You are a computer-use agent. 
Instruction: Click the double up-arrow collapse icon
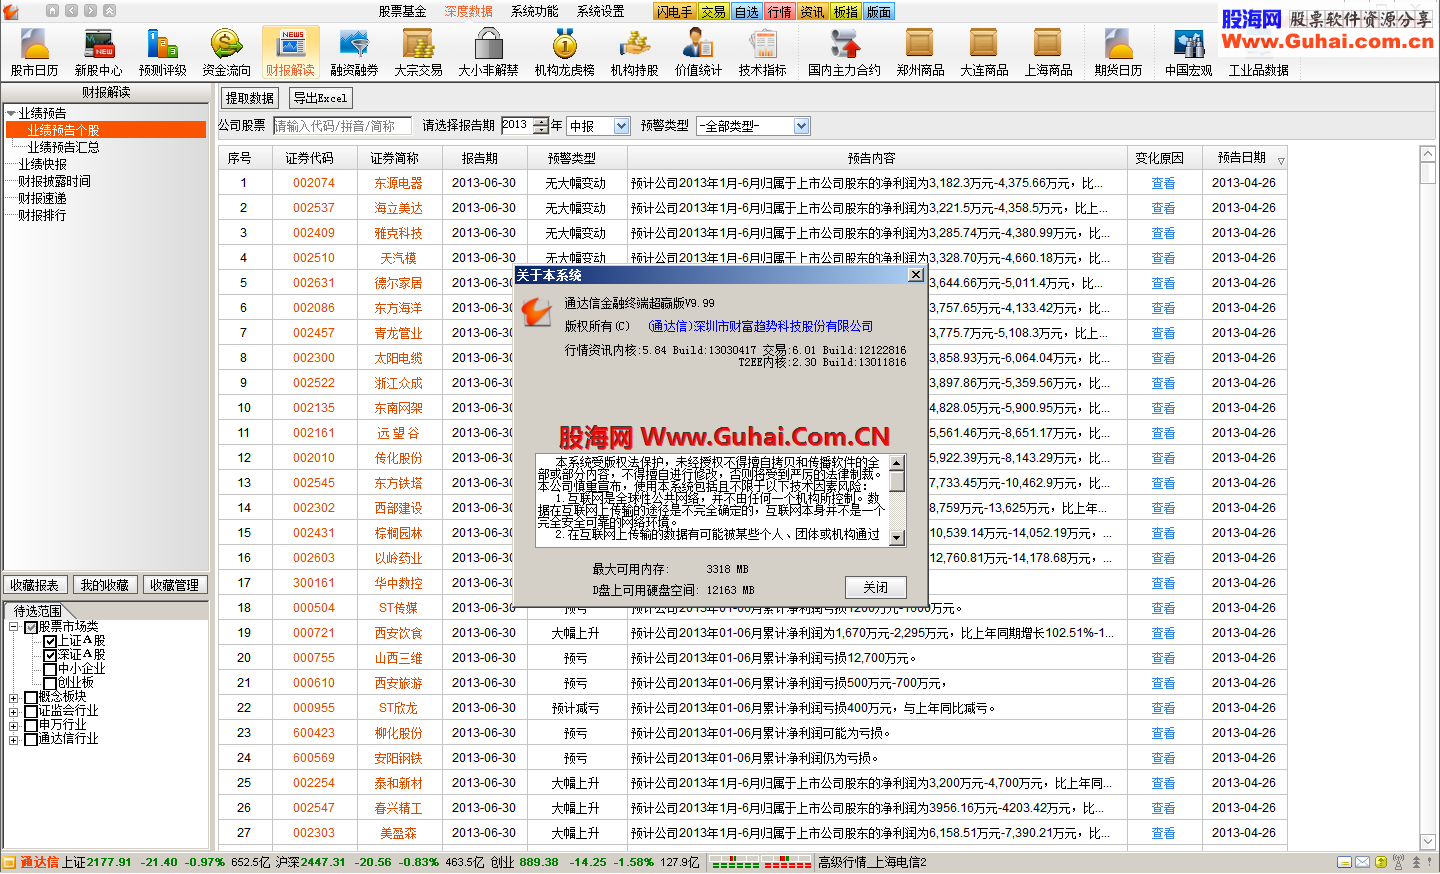point(109,11)
